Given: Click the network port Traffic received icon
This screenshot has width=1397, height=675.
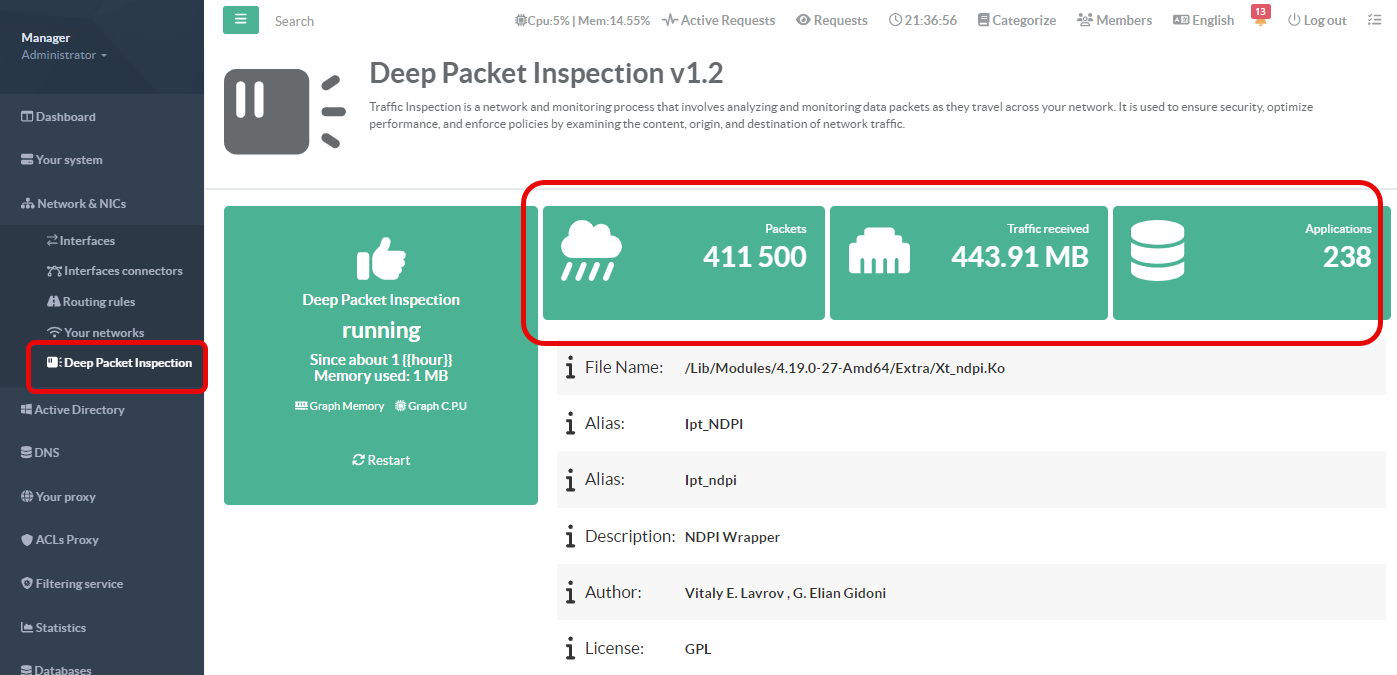Looking at the screenshot, I should tap(879, 252).
